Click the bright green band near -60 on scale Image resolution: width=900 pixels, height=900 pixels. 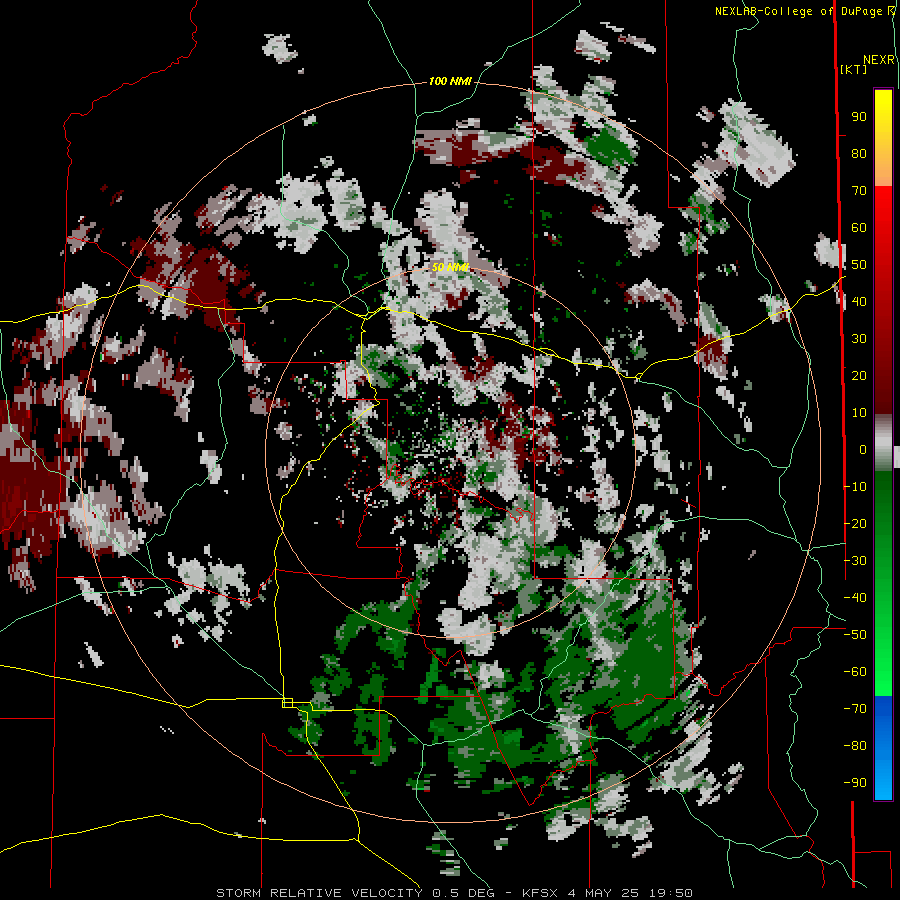(x=883, y=672)
